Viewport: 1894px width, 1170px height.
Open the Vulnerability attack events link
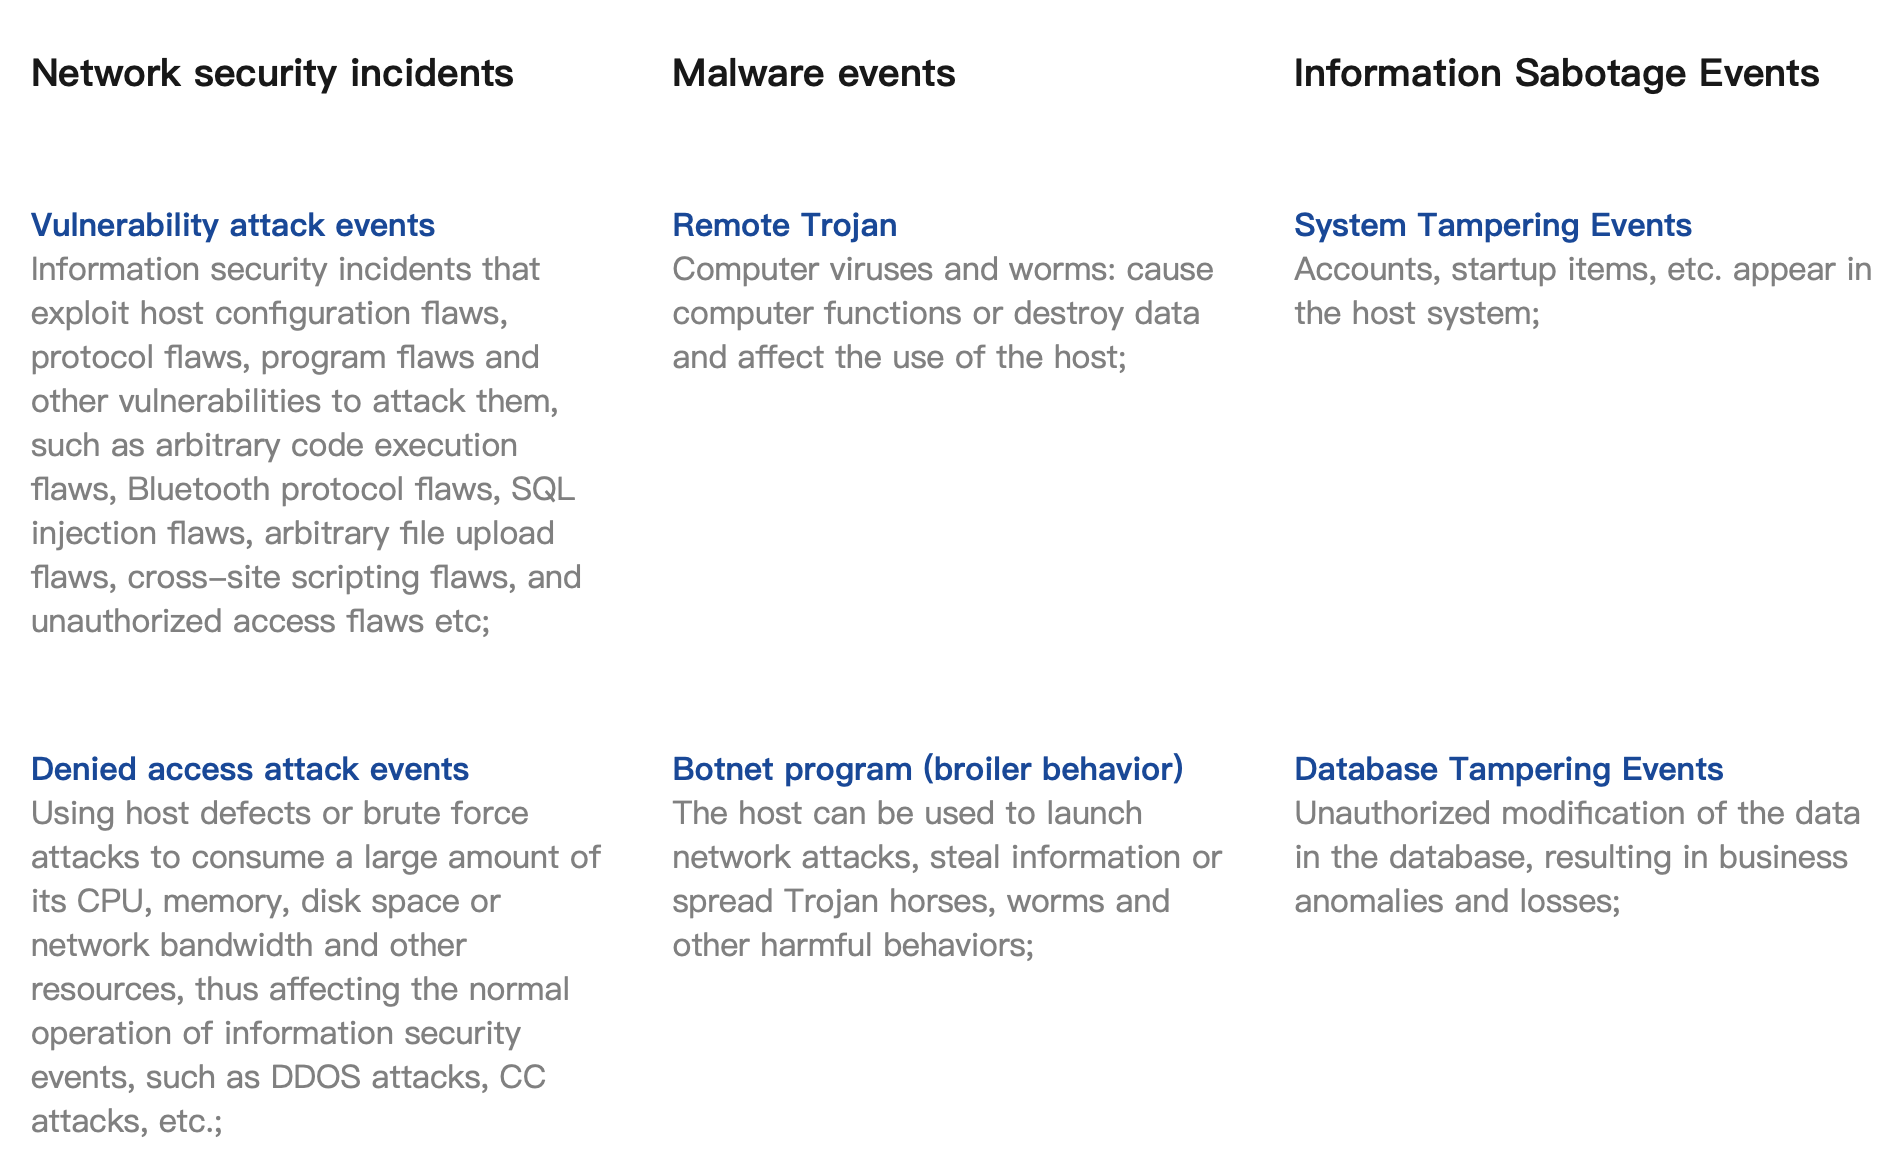tap(233, 225)
